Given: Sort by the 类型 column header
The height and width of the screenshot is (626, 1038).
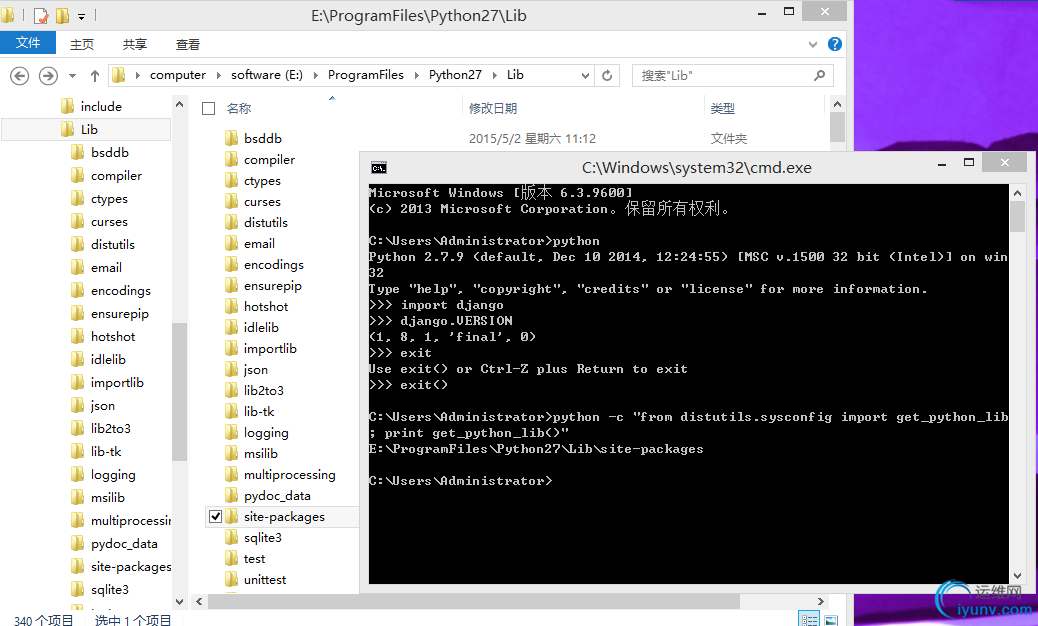Looking at the screenshot, I should point(723,109).
